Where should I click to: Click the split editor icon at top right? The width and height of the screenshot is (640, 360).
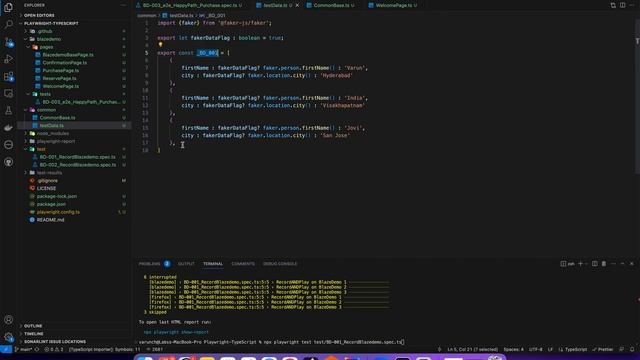622,5
